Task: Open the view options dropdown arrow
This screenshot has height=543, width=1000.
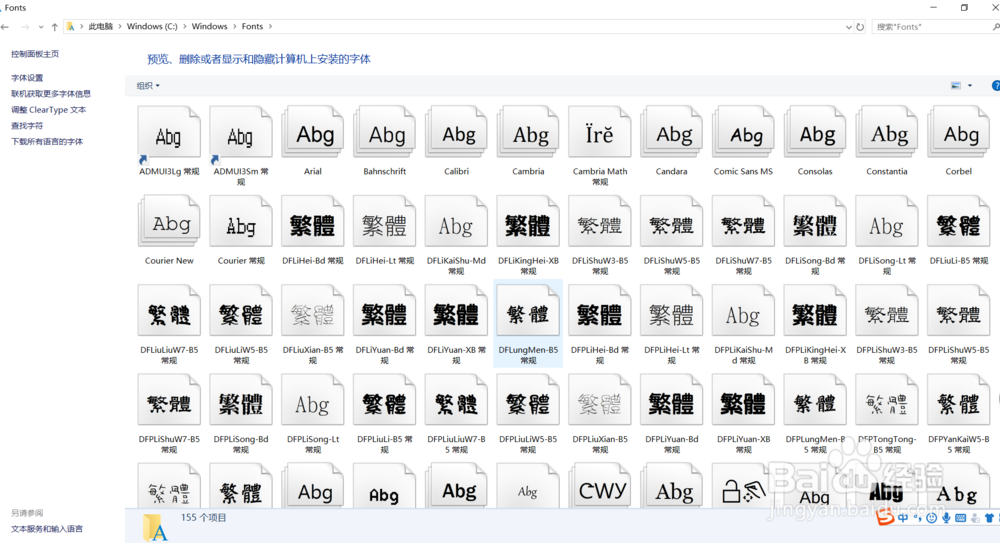Action: (x=970, y=86)
